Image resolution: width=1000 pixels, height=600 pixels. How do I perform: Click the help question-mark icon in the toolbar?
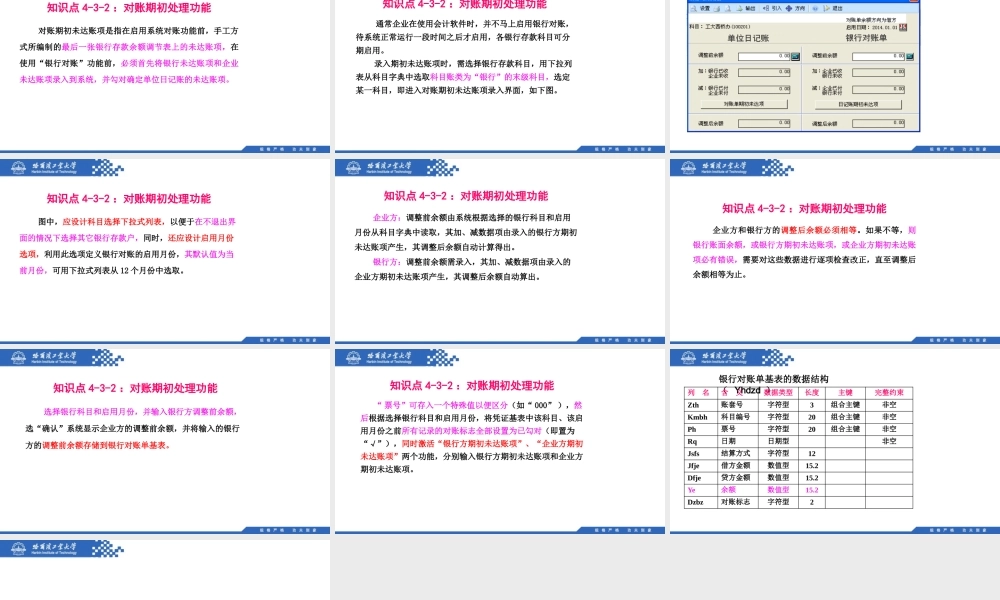pos(813,8)
